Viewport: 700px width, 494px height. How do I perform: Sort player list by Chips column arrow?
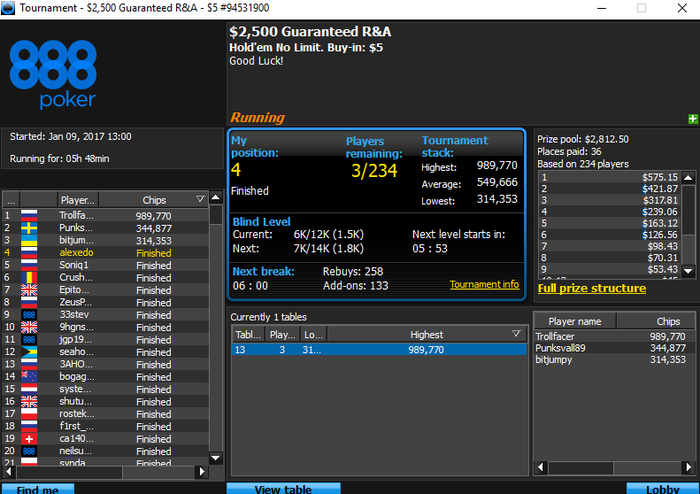(x=200, y=199)
